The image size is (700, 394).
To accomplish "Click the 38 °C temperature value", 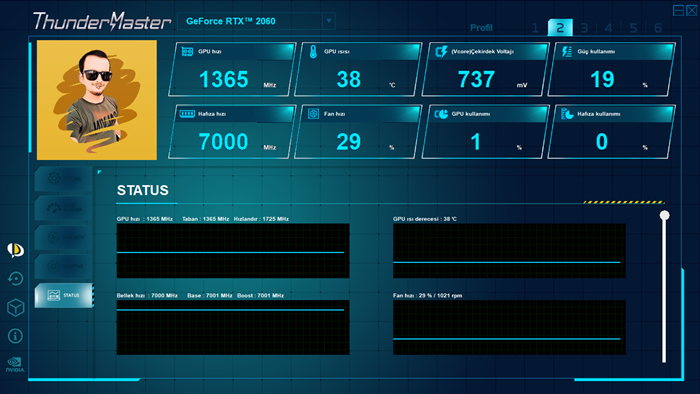I will (x=349, y=79).
